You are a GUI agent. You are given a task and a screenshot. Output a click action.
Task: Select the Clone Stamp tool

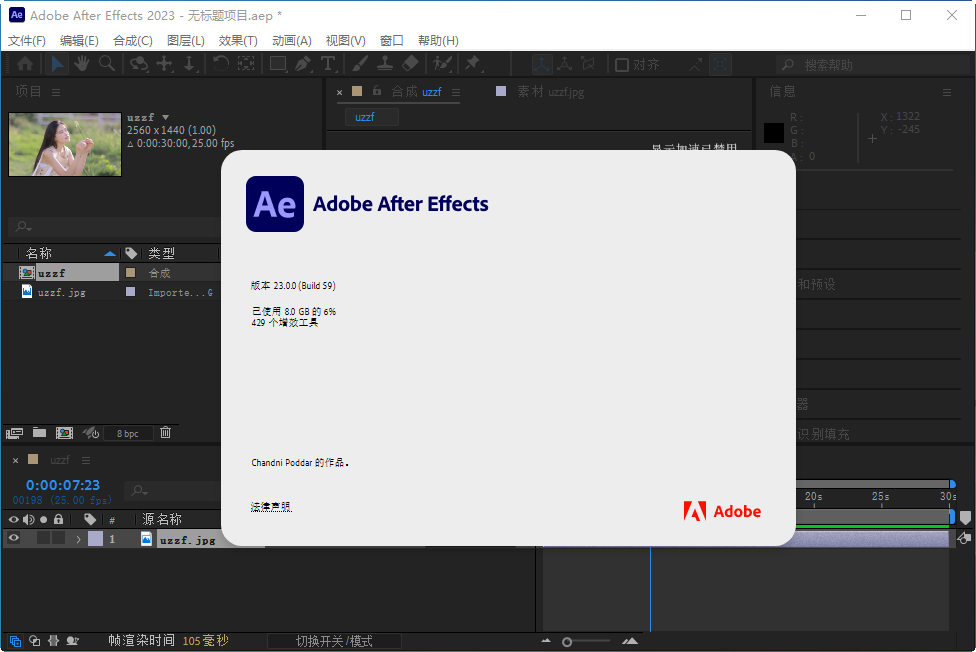(385, 64)
